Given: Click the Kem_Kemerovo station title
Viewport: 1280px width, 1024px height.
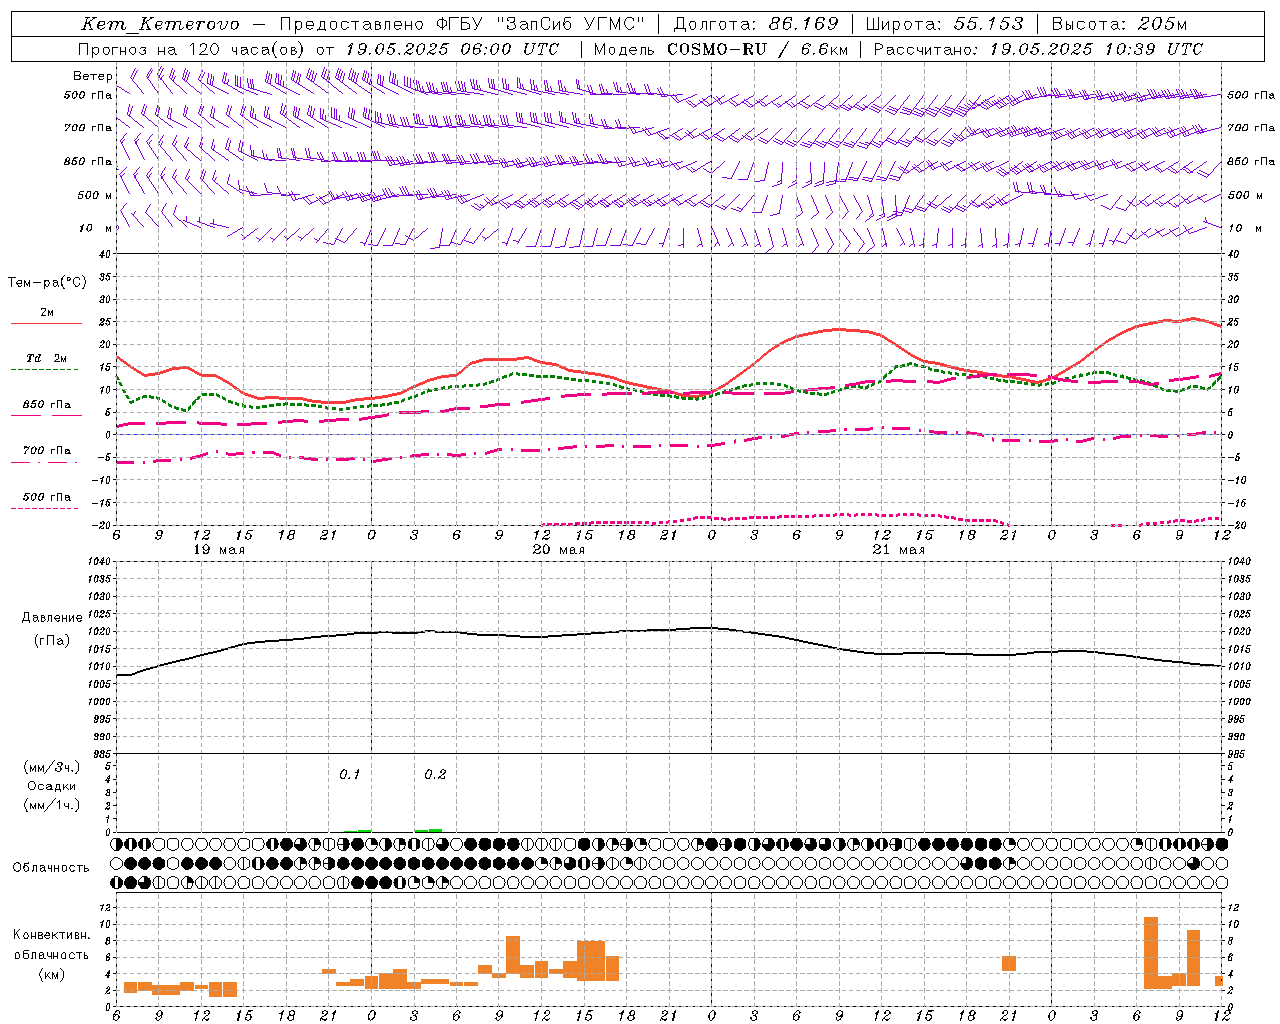Looking at the screenshot, I should pos(160,24).
